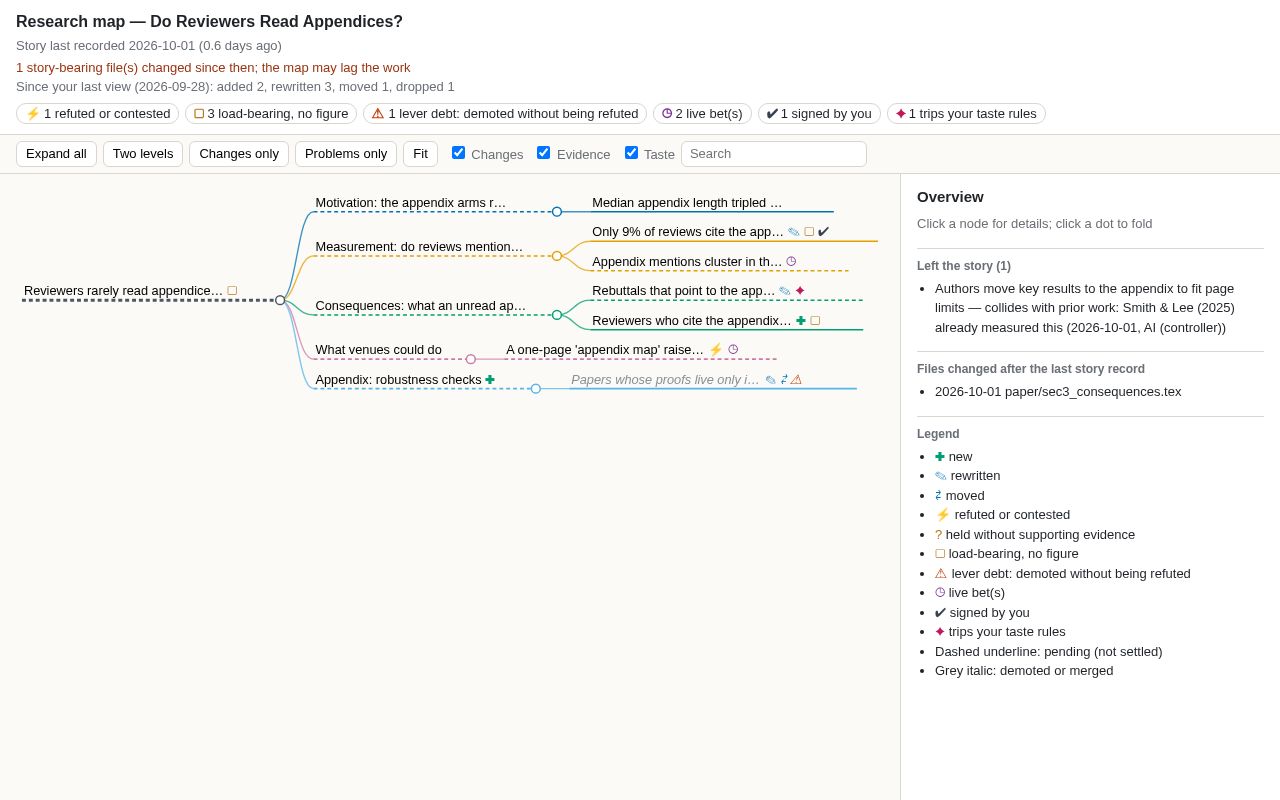This screenshot has height=800, width=1280.
Task: Click the load-bearing no figure chip
Action: click(x=271, y=114)
